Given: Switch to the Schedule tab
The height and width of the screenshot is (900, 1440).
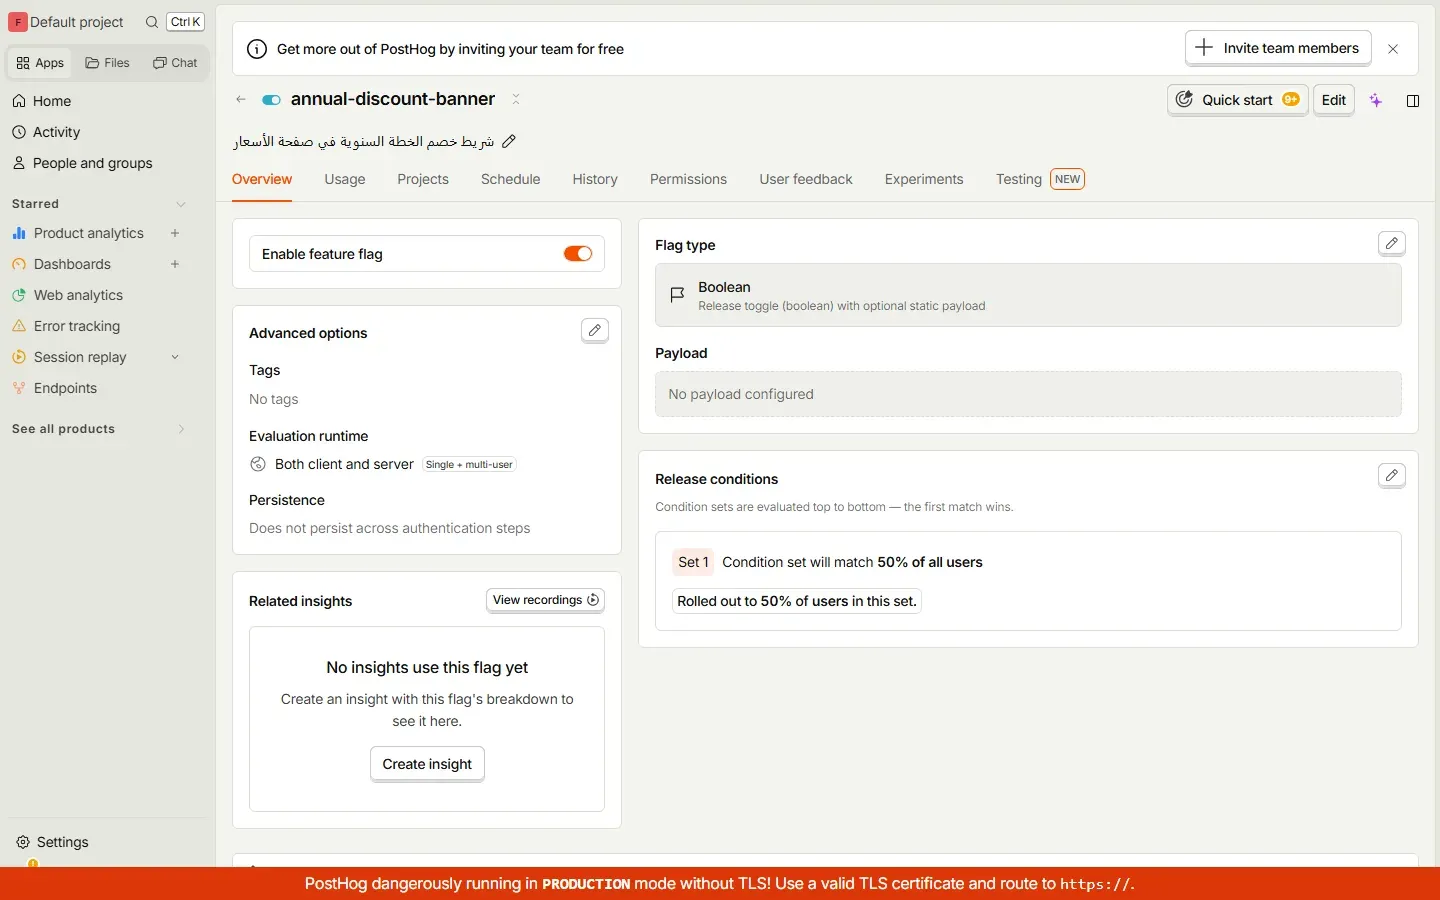Looking at the screenshot, I should coord(510,180).
